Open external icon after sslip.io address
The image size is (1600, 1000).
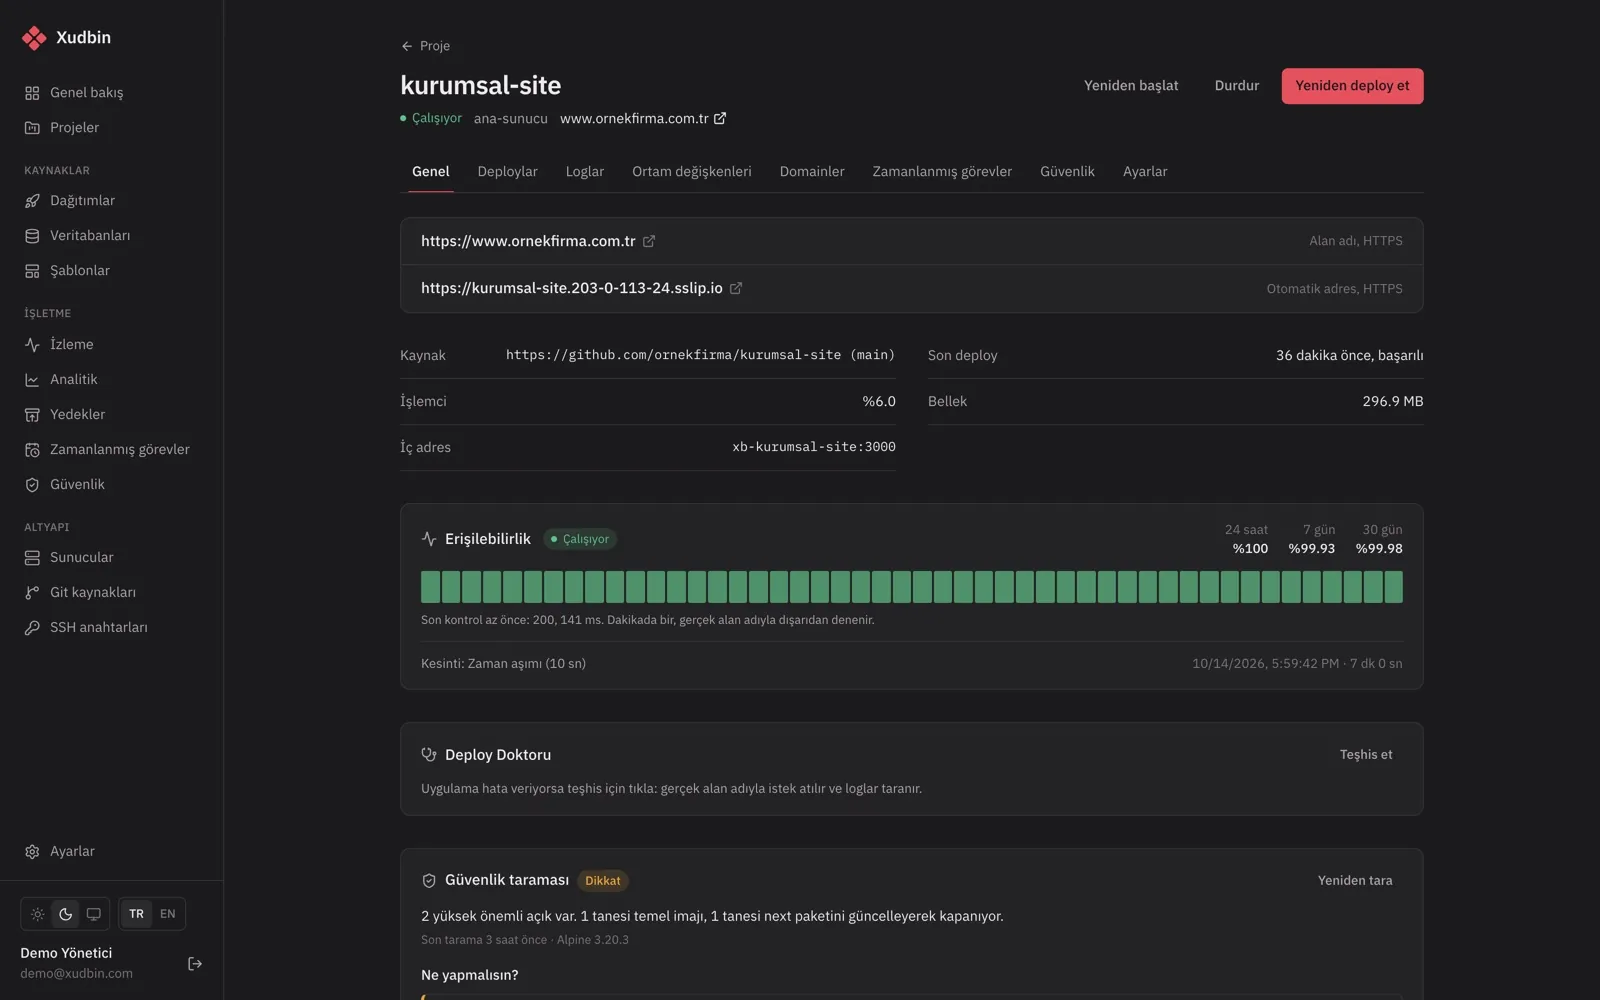pyautogui.click(x=736, y=288)
